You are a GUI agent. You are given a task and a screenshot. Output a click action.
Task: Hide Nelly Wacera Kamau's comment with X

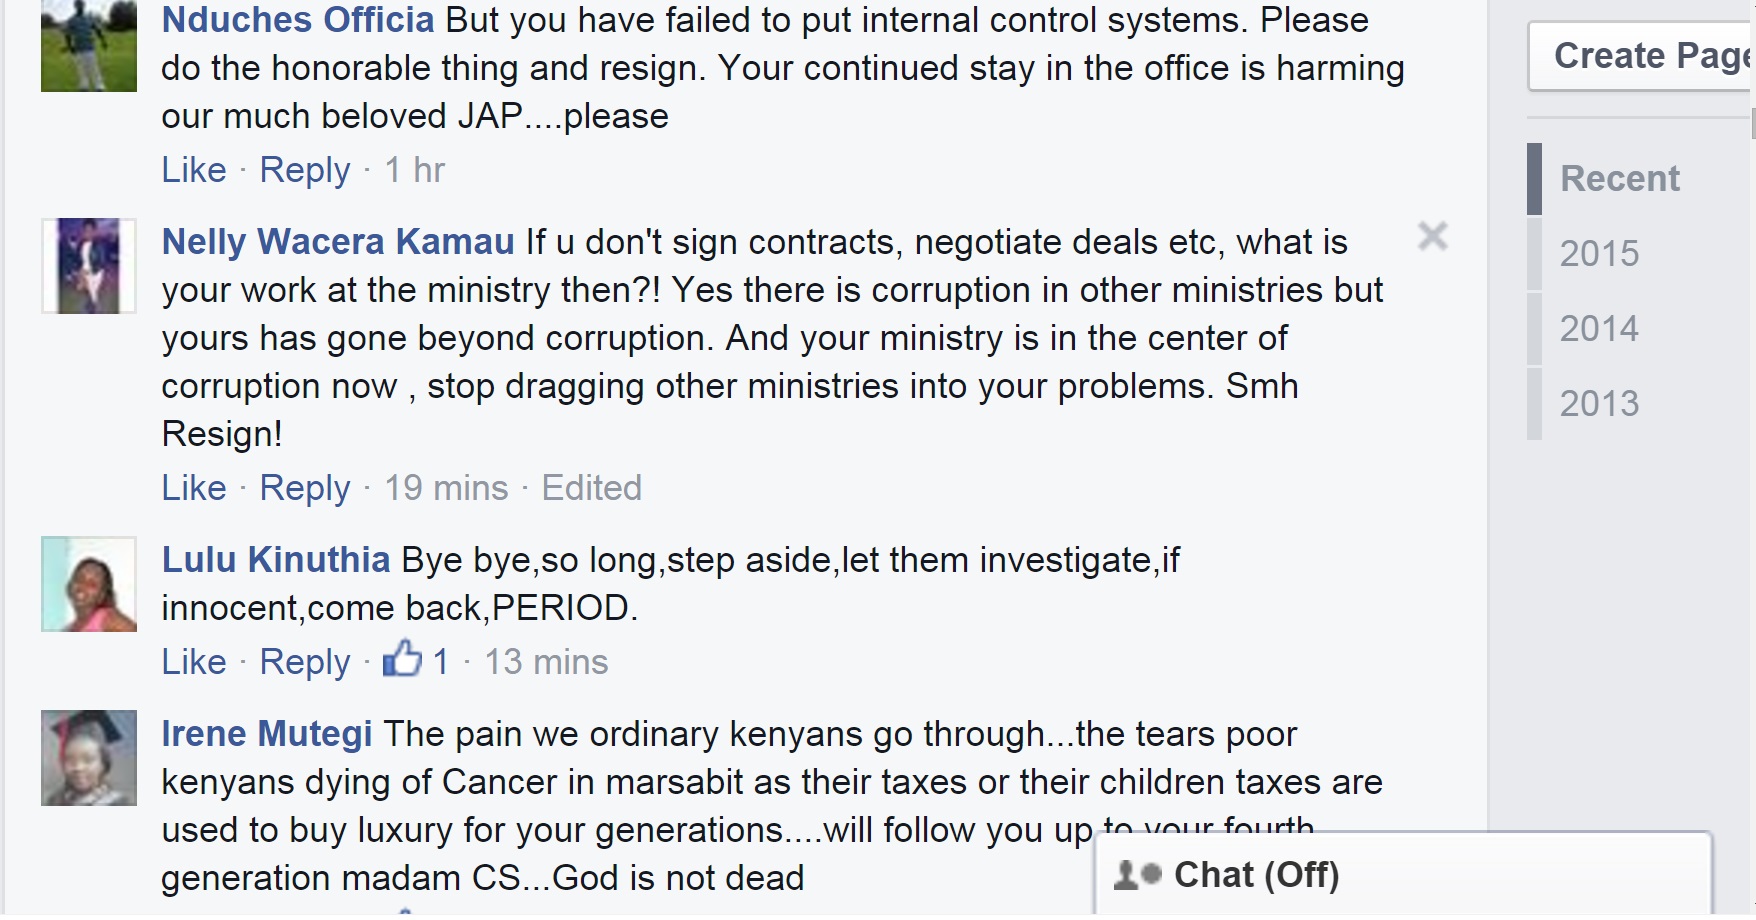coord(1432,237)
